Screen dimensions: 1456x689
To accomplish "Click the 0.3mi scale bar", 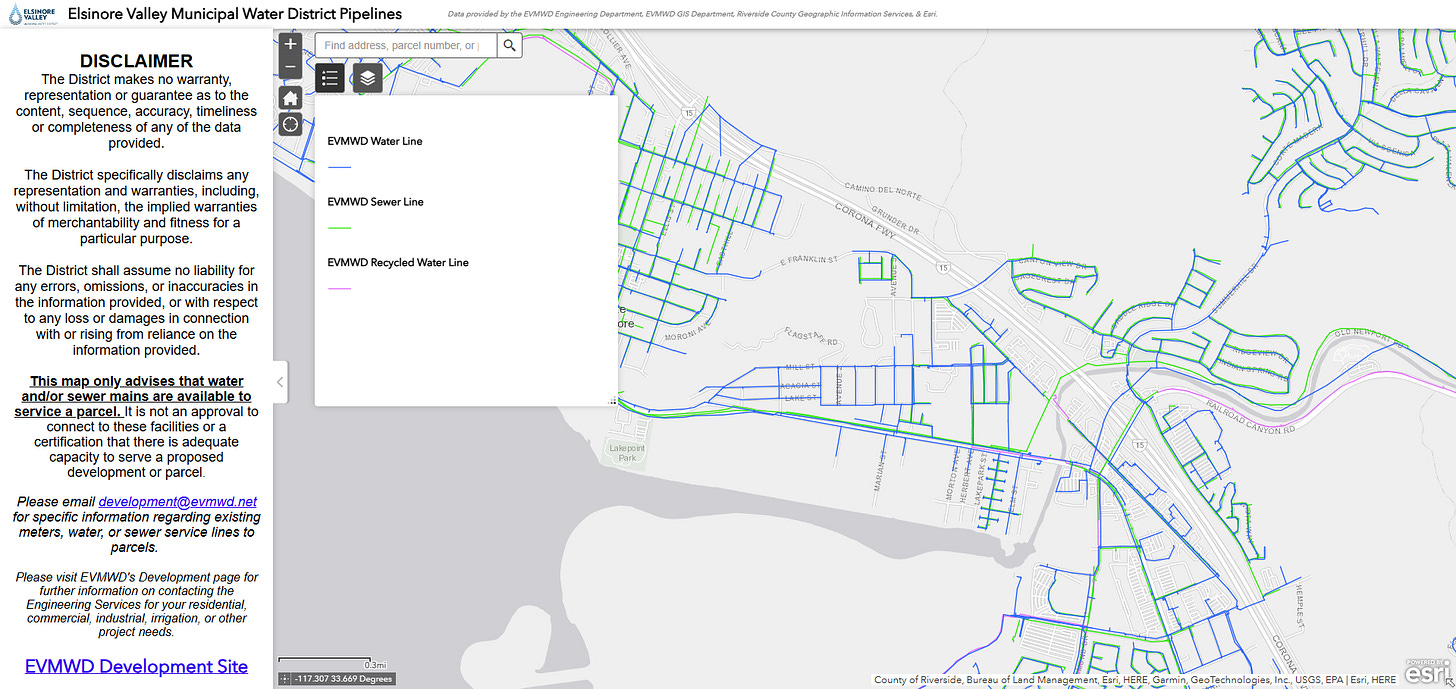I will pyautogui.click(x=332, y=662).
